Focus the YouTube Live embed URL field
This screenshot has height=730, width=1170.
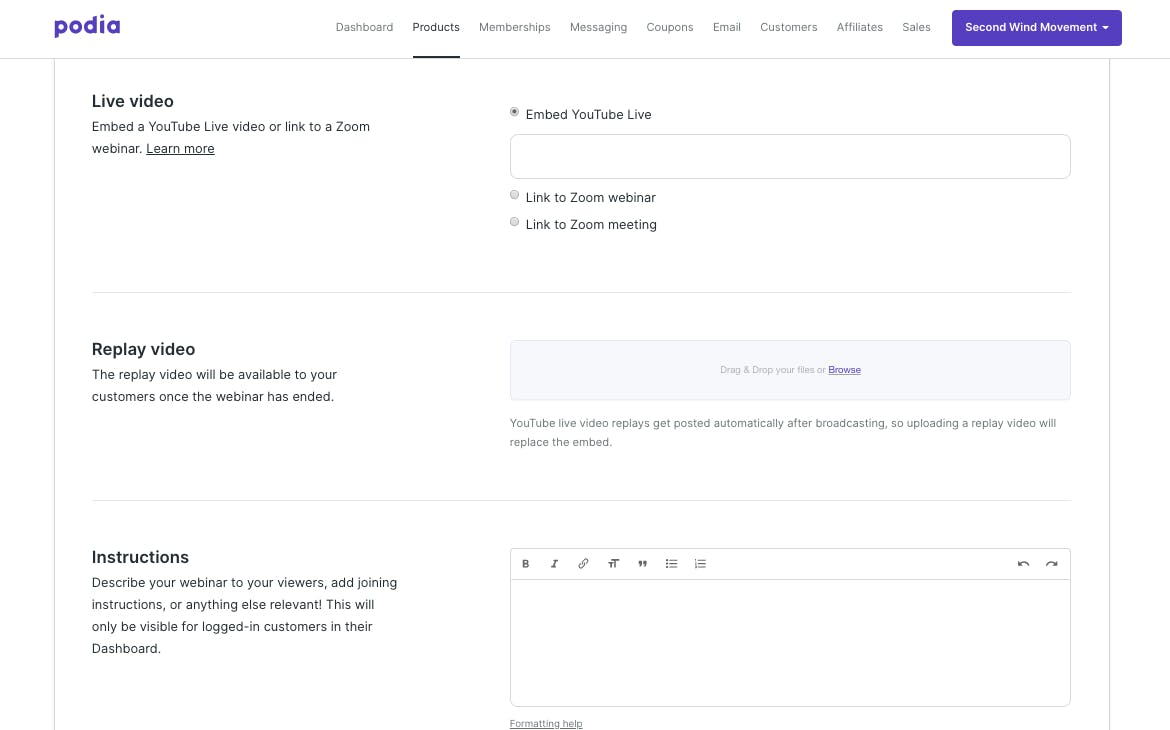pyautogui.click(x=790, y=156)
